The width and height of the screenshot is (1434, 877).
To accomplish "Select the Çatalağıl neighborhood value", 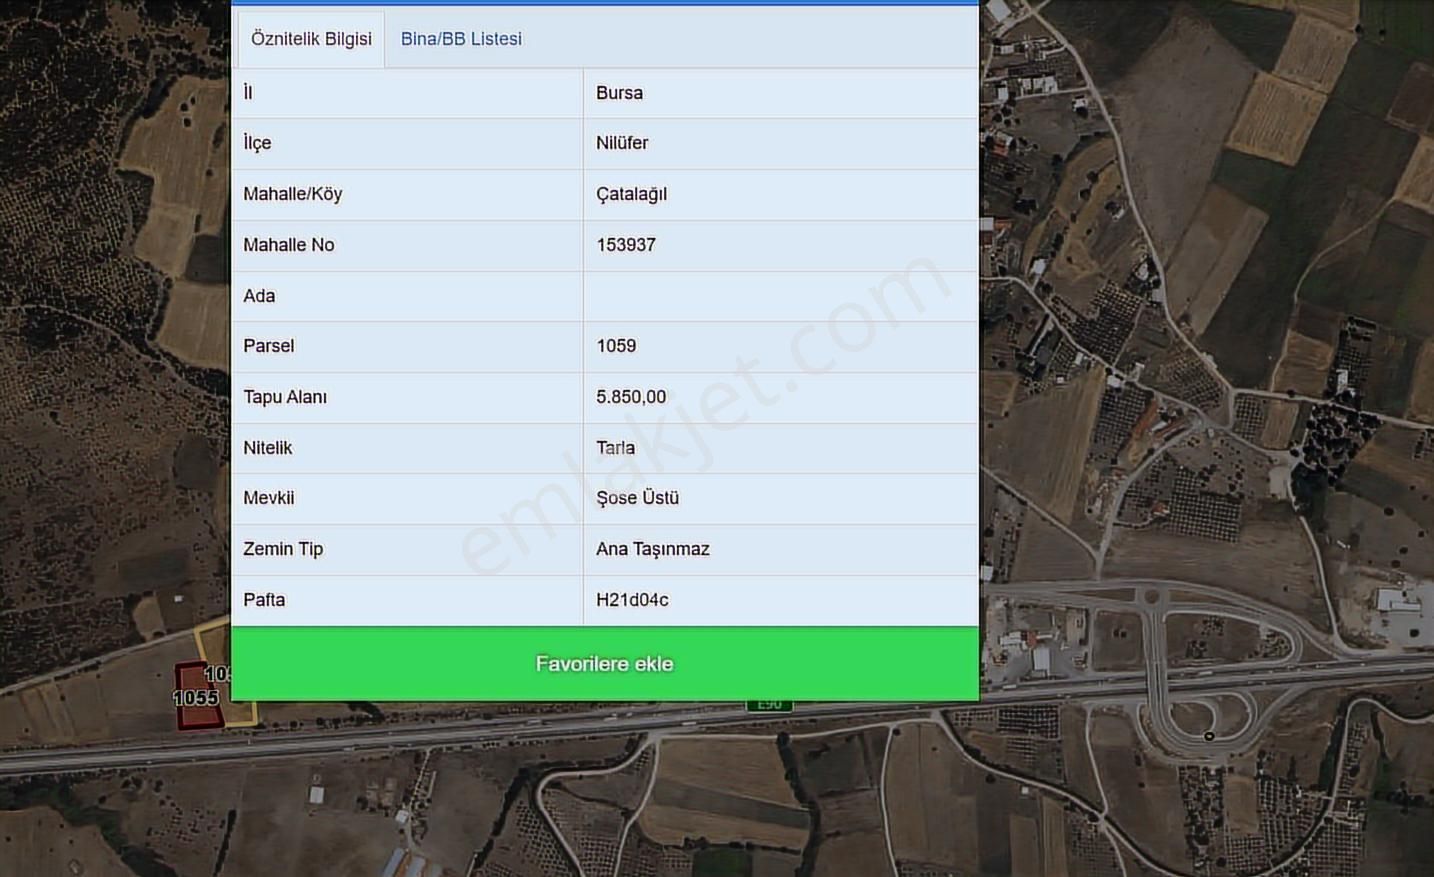I will pyautogui.click(x=631, y=194).
